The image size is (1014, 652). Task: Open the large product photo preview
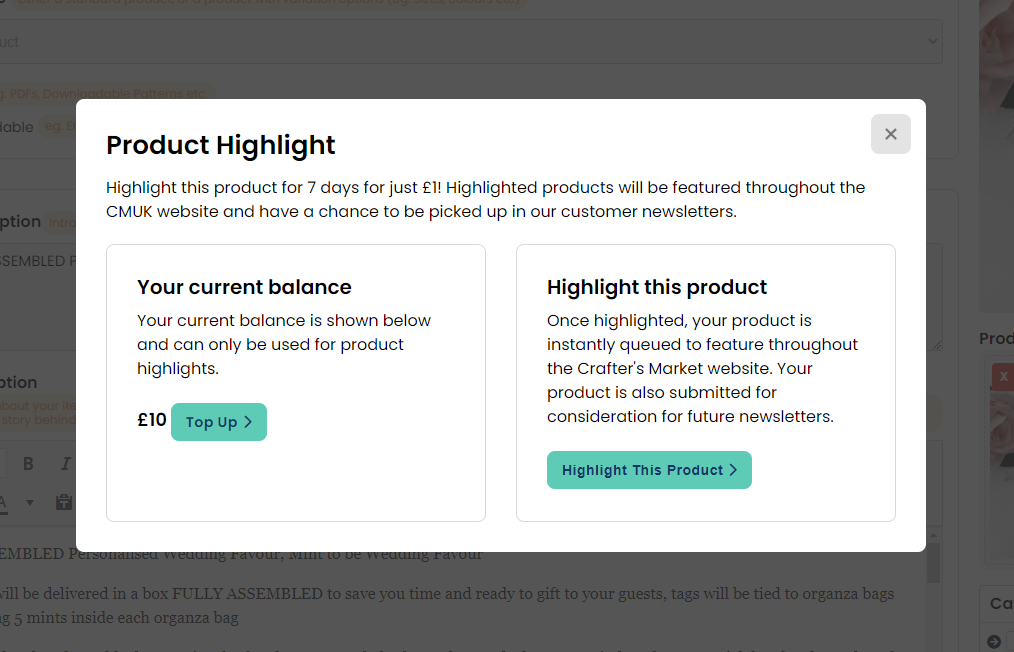(x=996, y=150)
